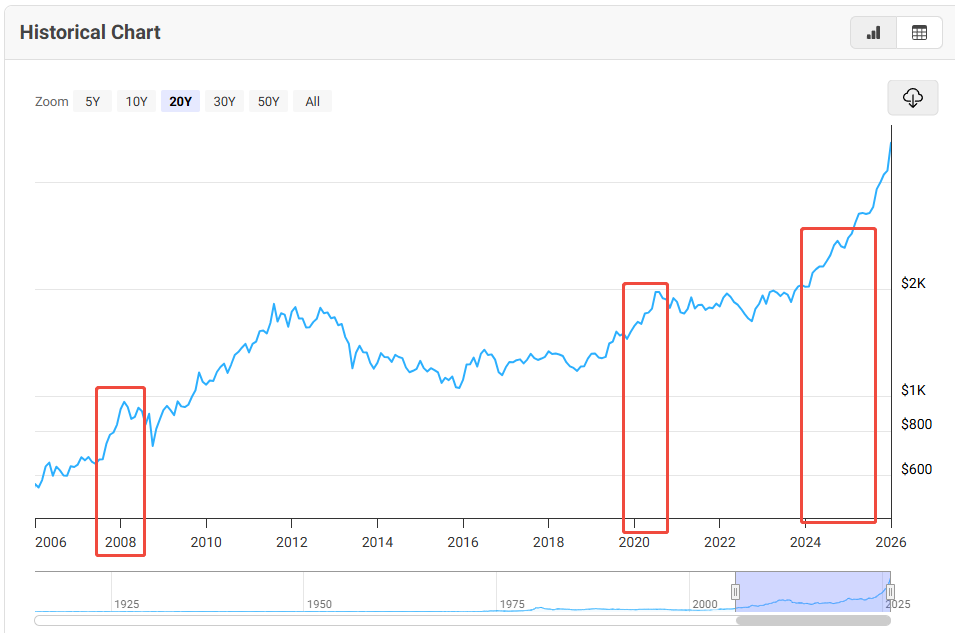955x633 pixels.
Task: Click the left navigator range handle
Action: [x=735, y=592]
